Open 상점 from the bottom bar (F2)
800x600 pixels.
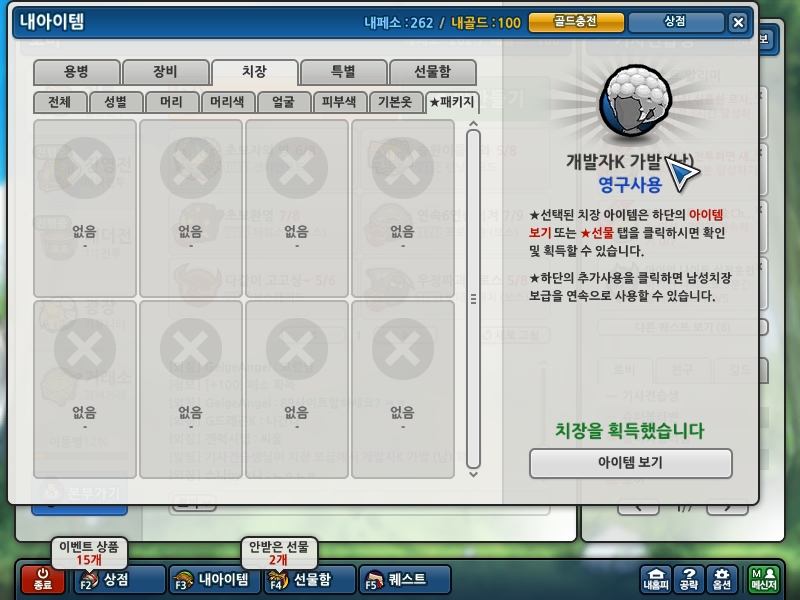click(x=120, y=580)
